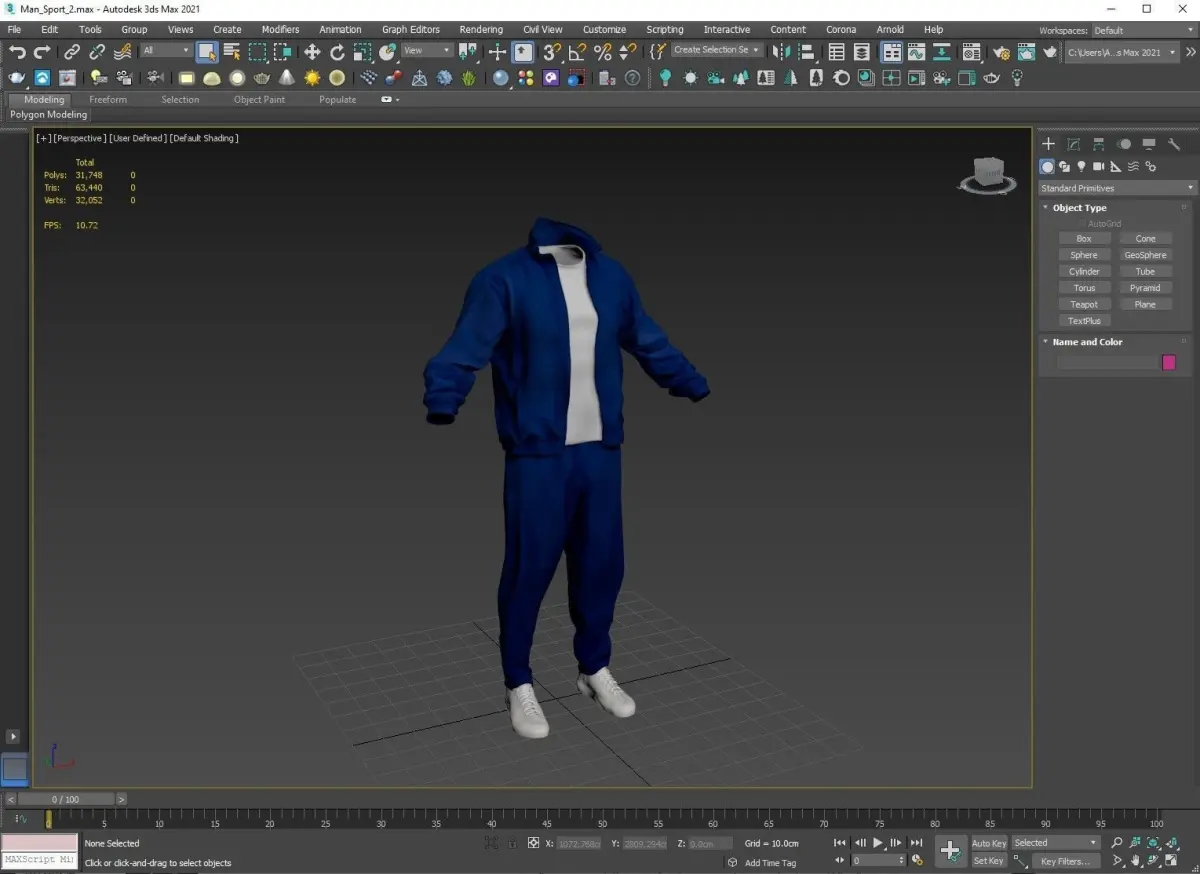Open Select by Name dialog icon

point(232,52)
